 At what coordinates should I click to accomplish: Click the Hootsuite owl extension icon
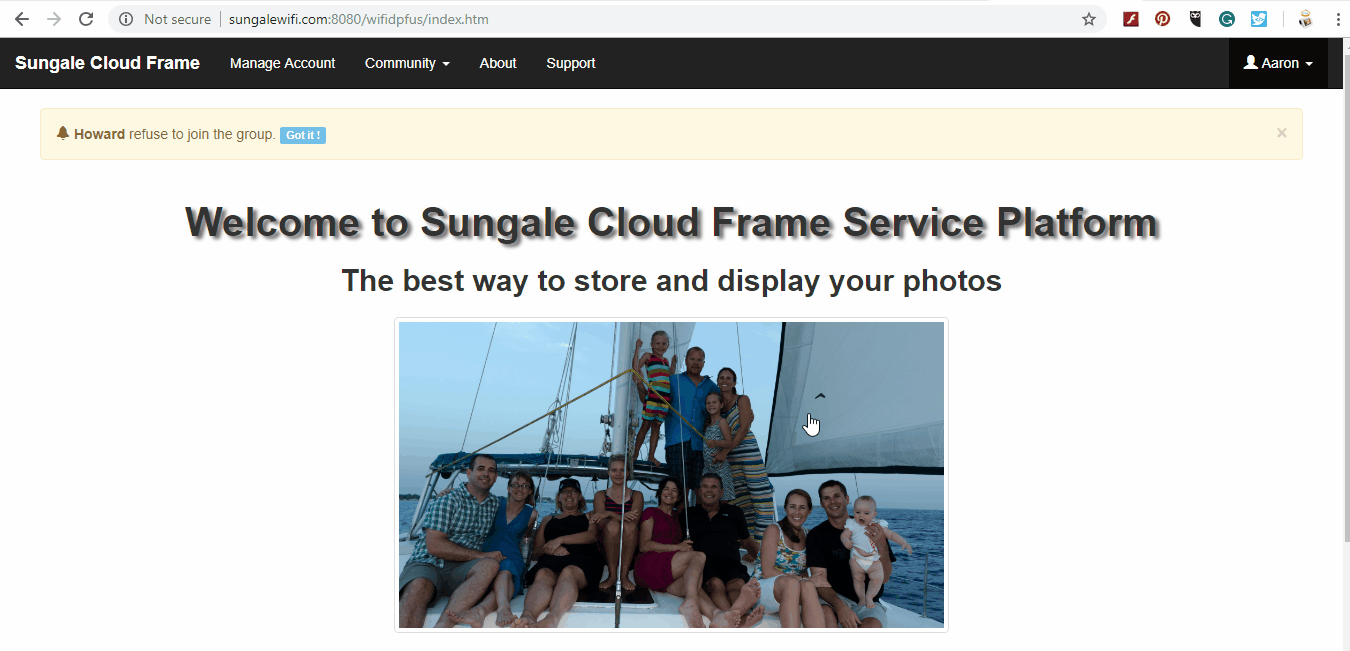pos(1195,18)
